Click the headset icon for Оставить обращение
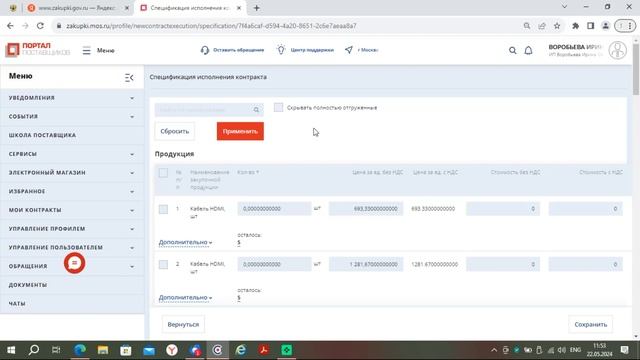Viewport: 640px width, 360px height. tap(204, 50)
